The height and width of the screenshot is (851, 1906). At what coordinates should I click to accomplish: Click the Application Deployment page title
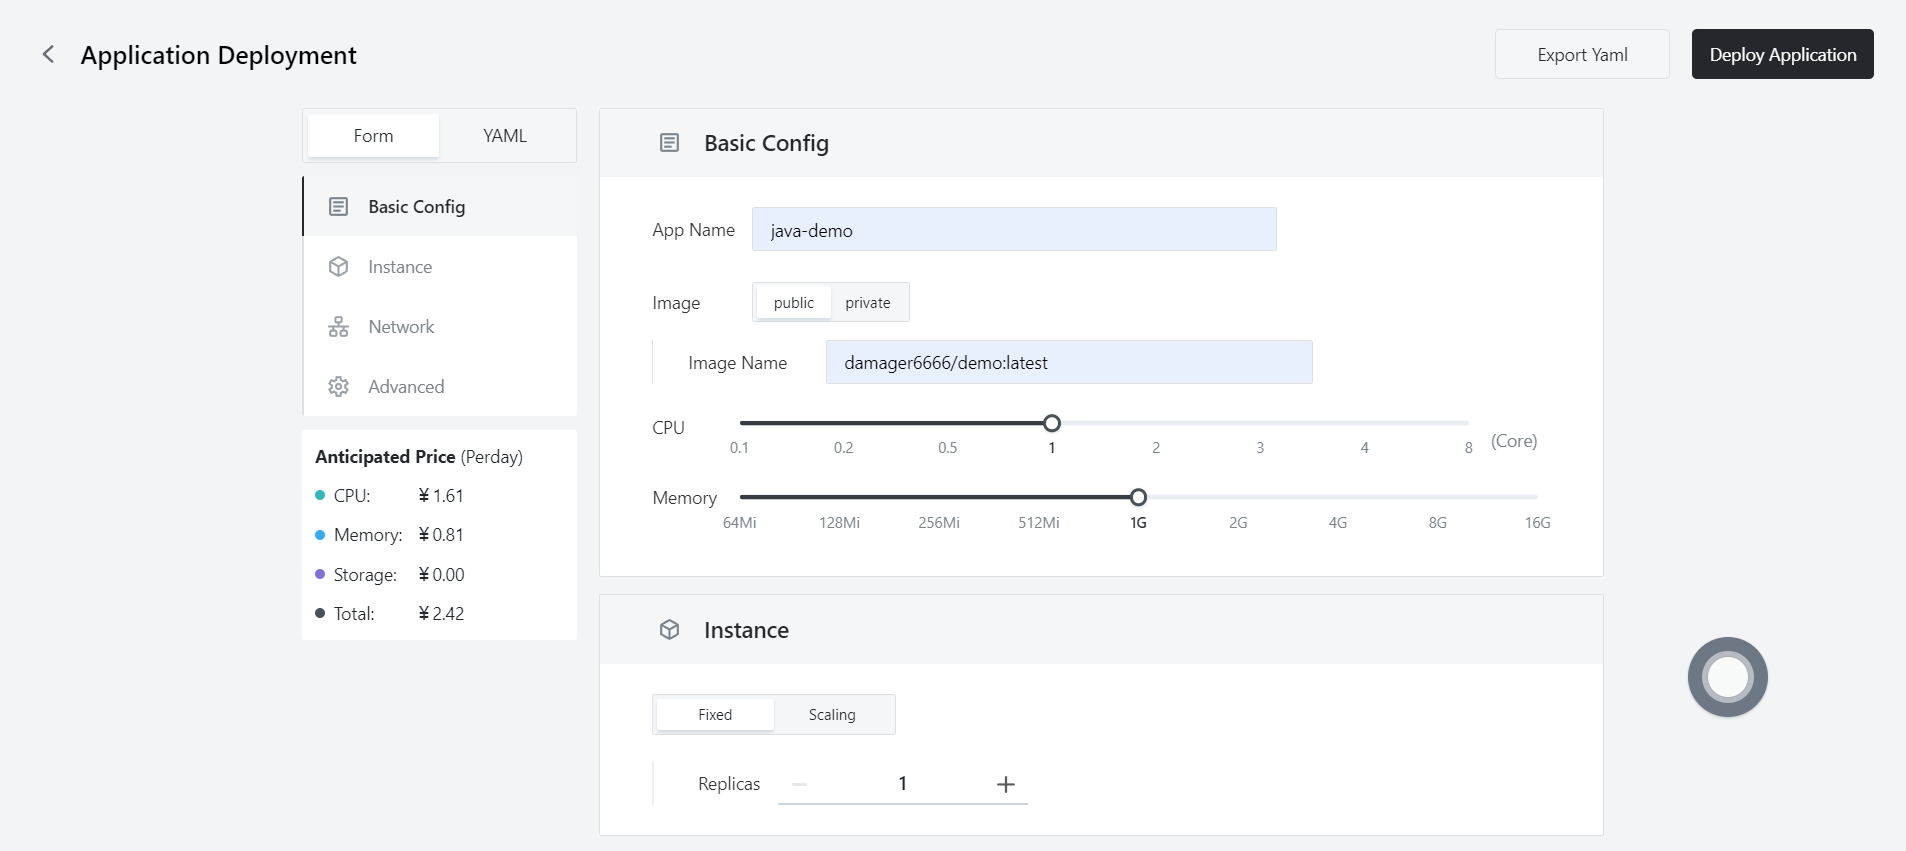point(218,55)
